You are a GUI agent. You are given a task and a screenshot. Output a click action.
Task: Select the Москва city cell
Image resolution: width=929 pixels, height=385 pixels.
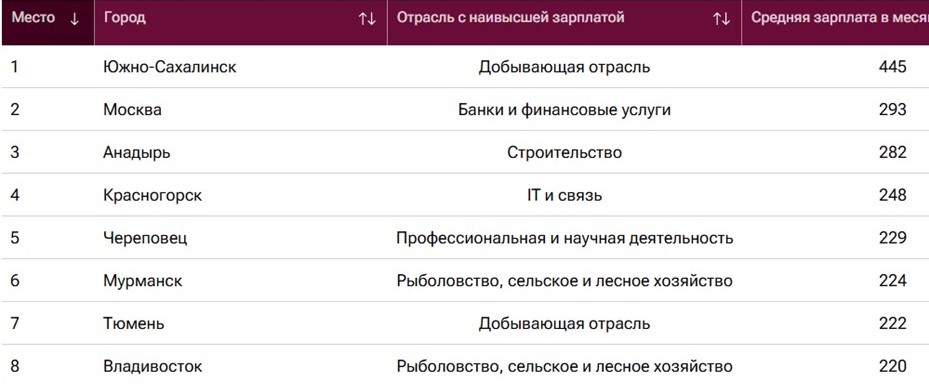pyautogui.click(x=132, y=110)
